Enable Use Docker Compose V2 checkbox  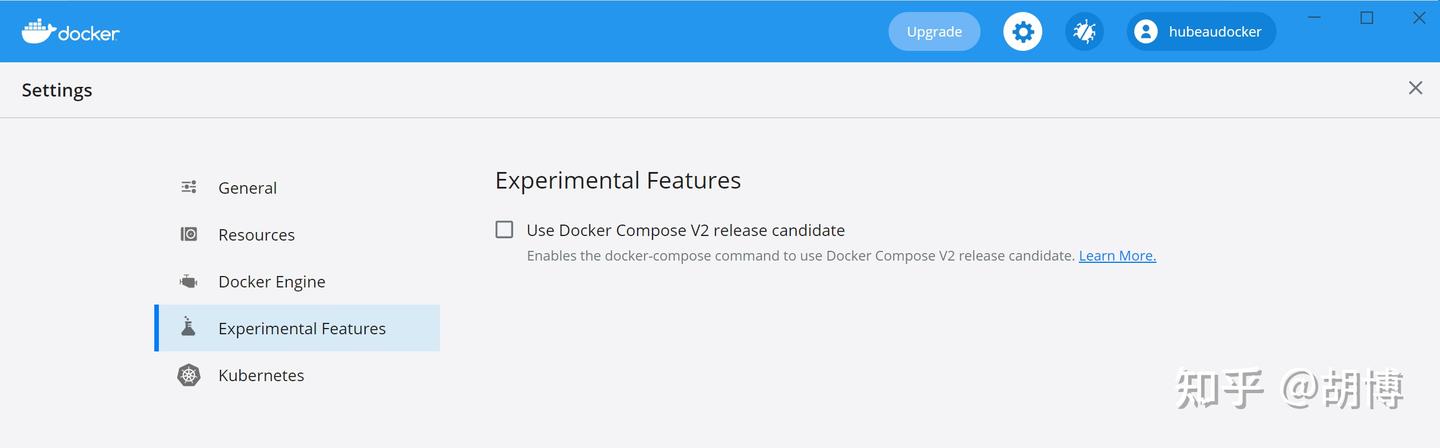coord(505,230)
